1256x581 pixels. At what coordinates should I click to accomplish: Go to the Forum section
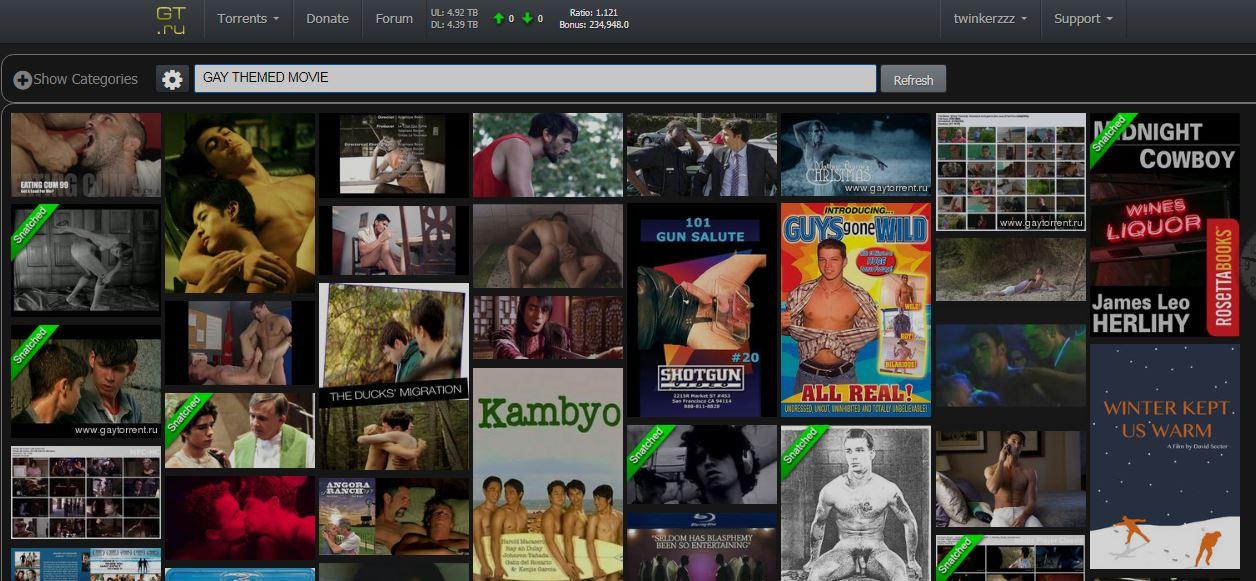(394, 19)
